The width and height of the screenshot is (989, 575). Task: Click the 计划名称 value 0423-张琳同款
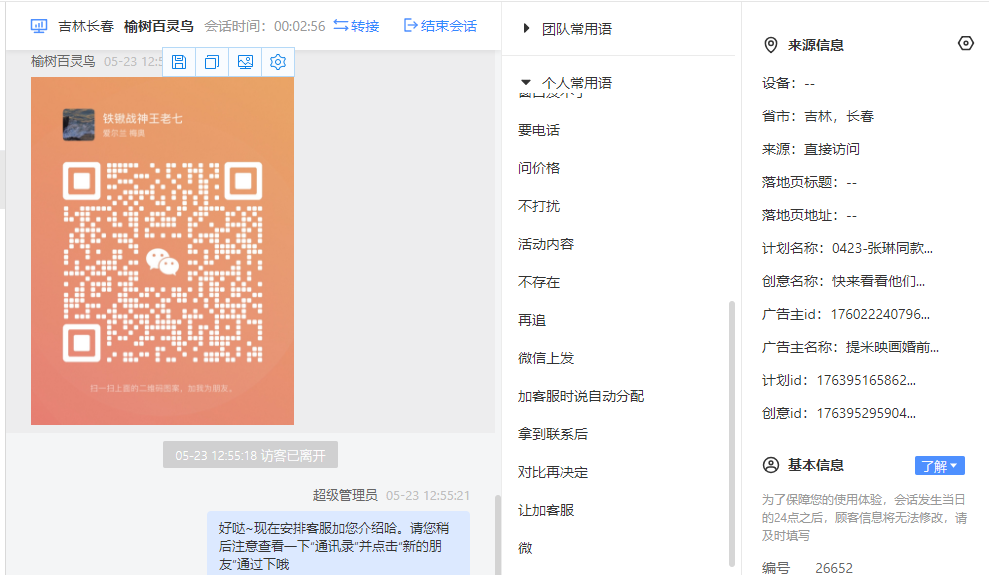(882, 248)
